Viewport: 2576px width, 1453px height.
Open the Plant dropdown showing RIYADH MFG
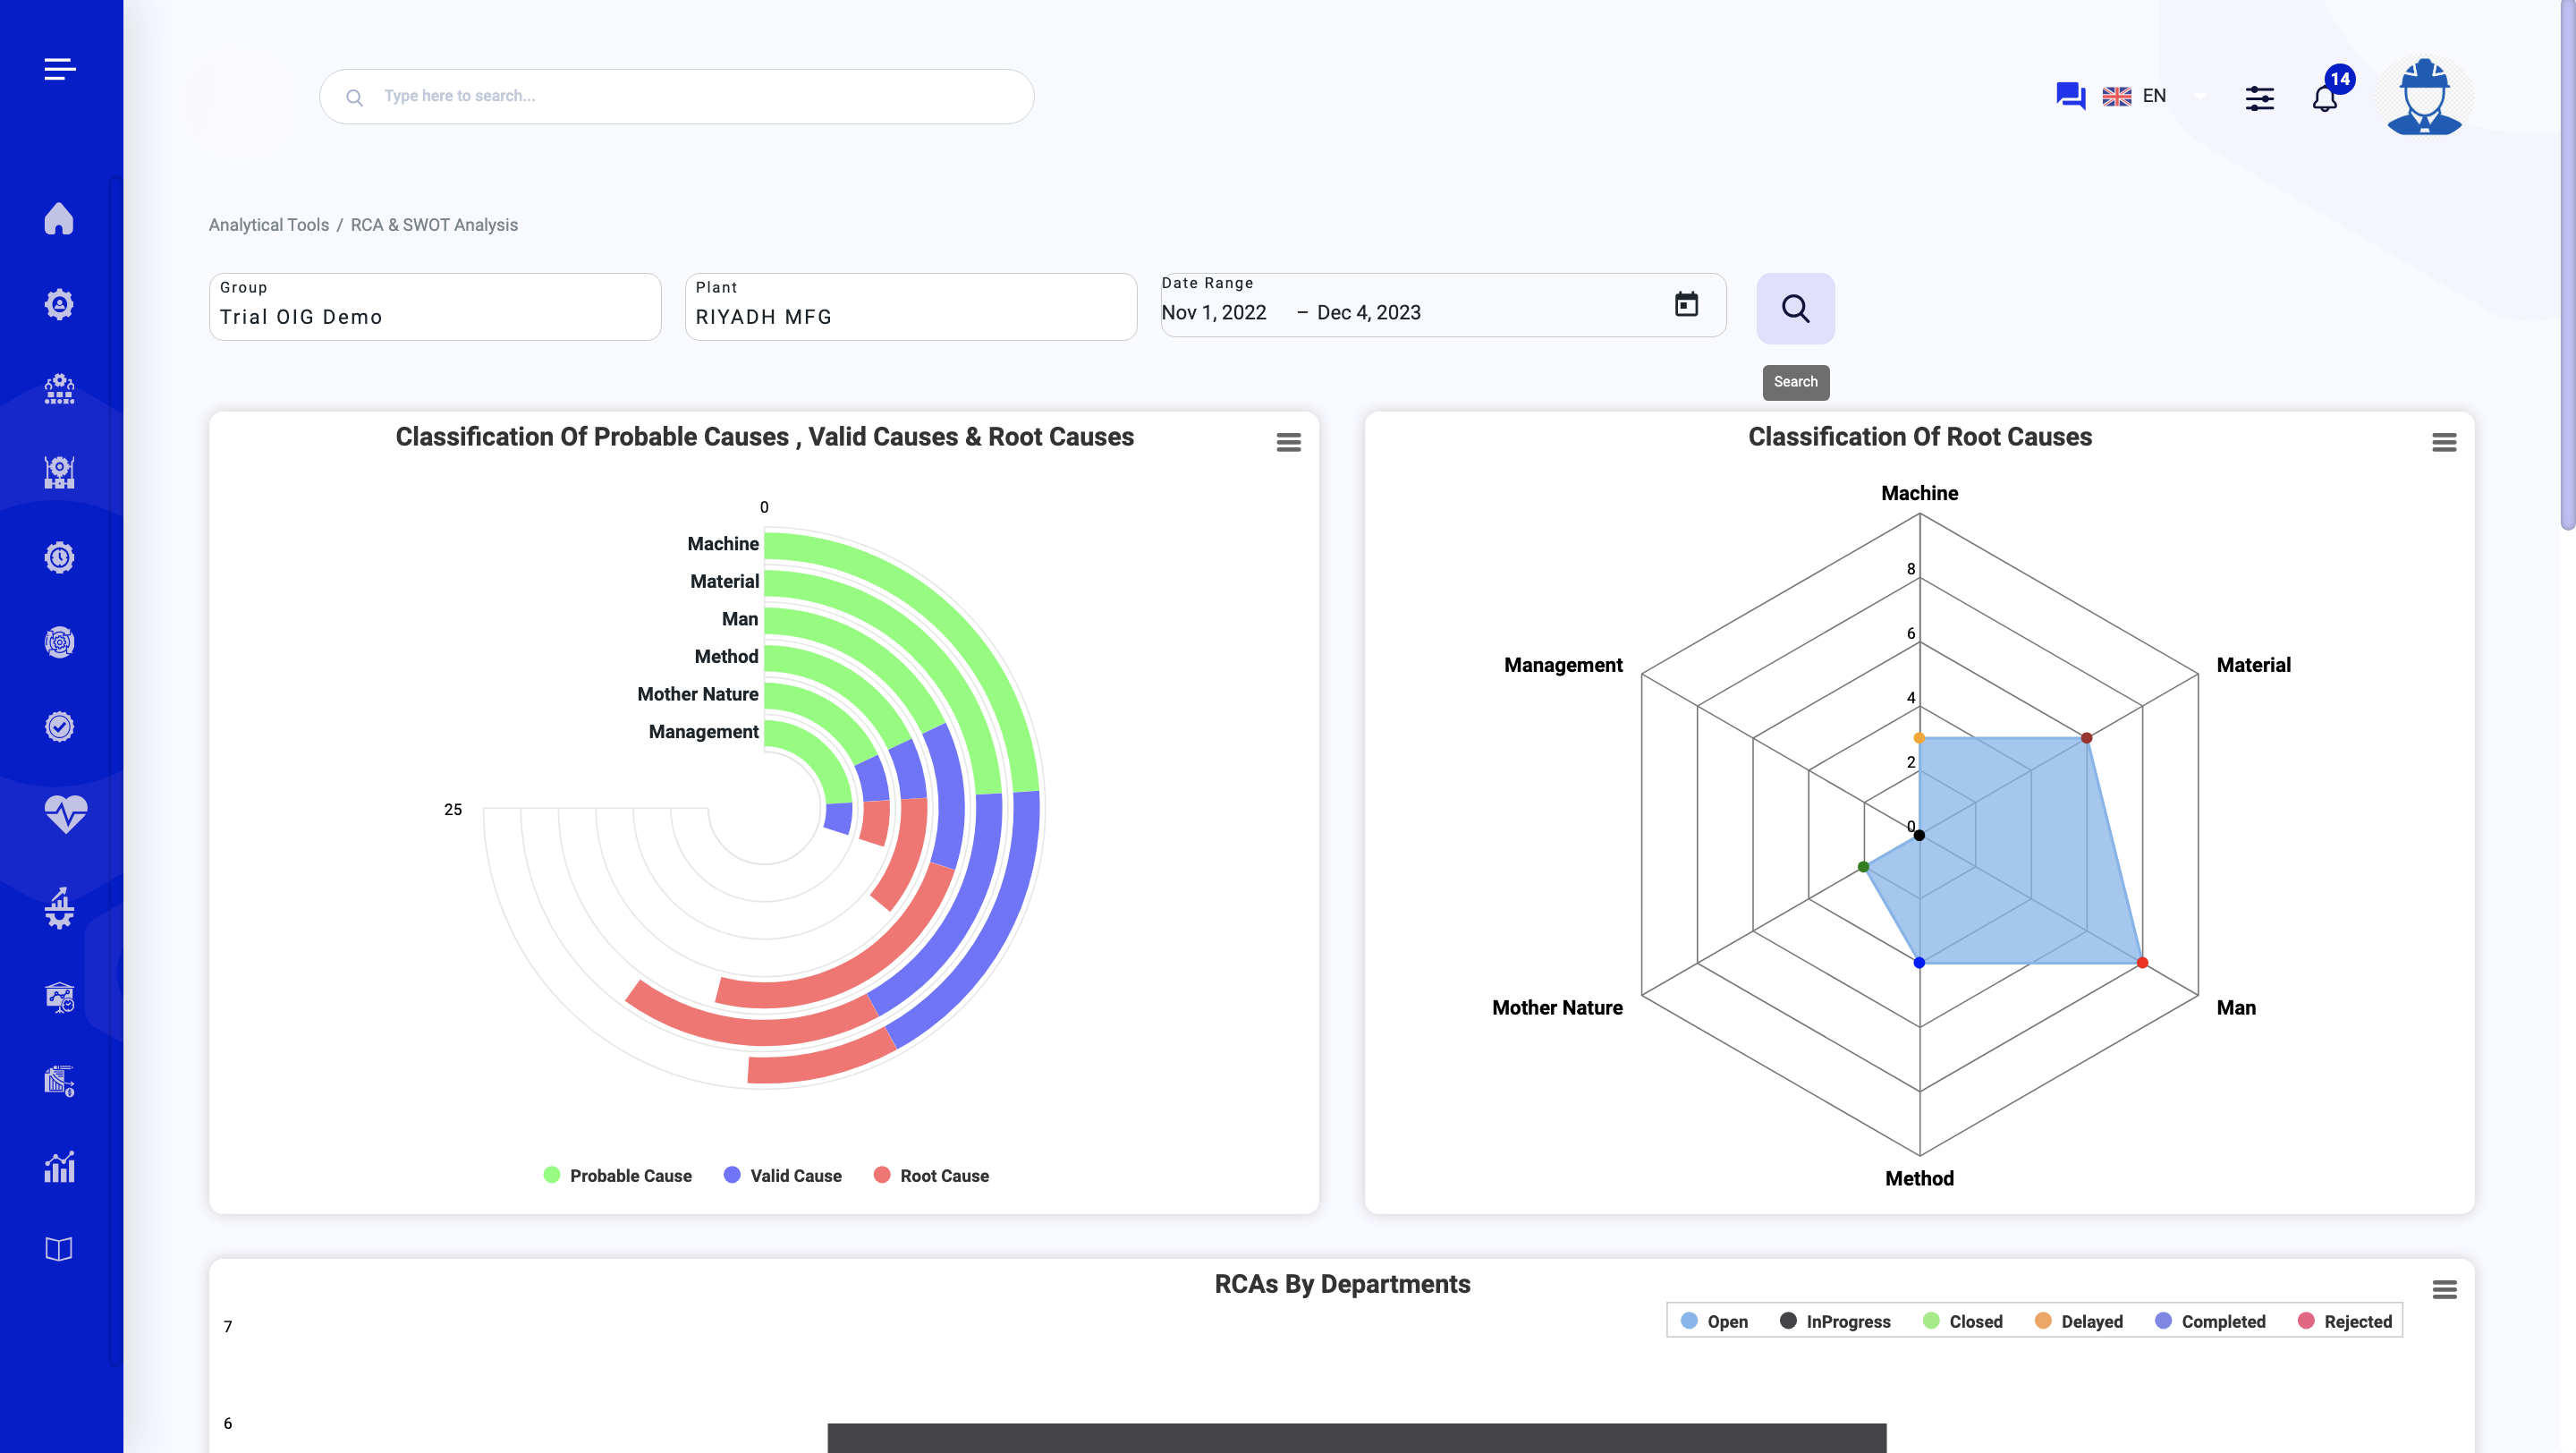[910, 307]
